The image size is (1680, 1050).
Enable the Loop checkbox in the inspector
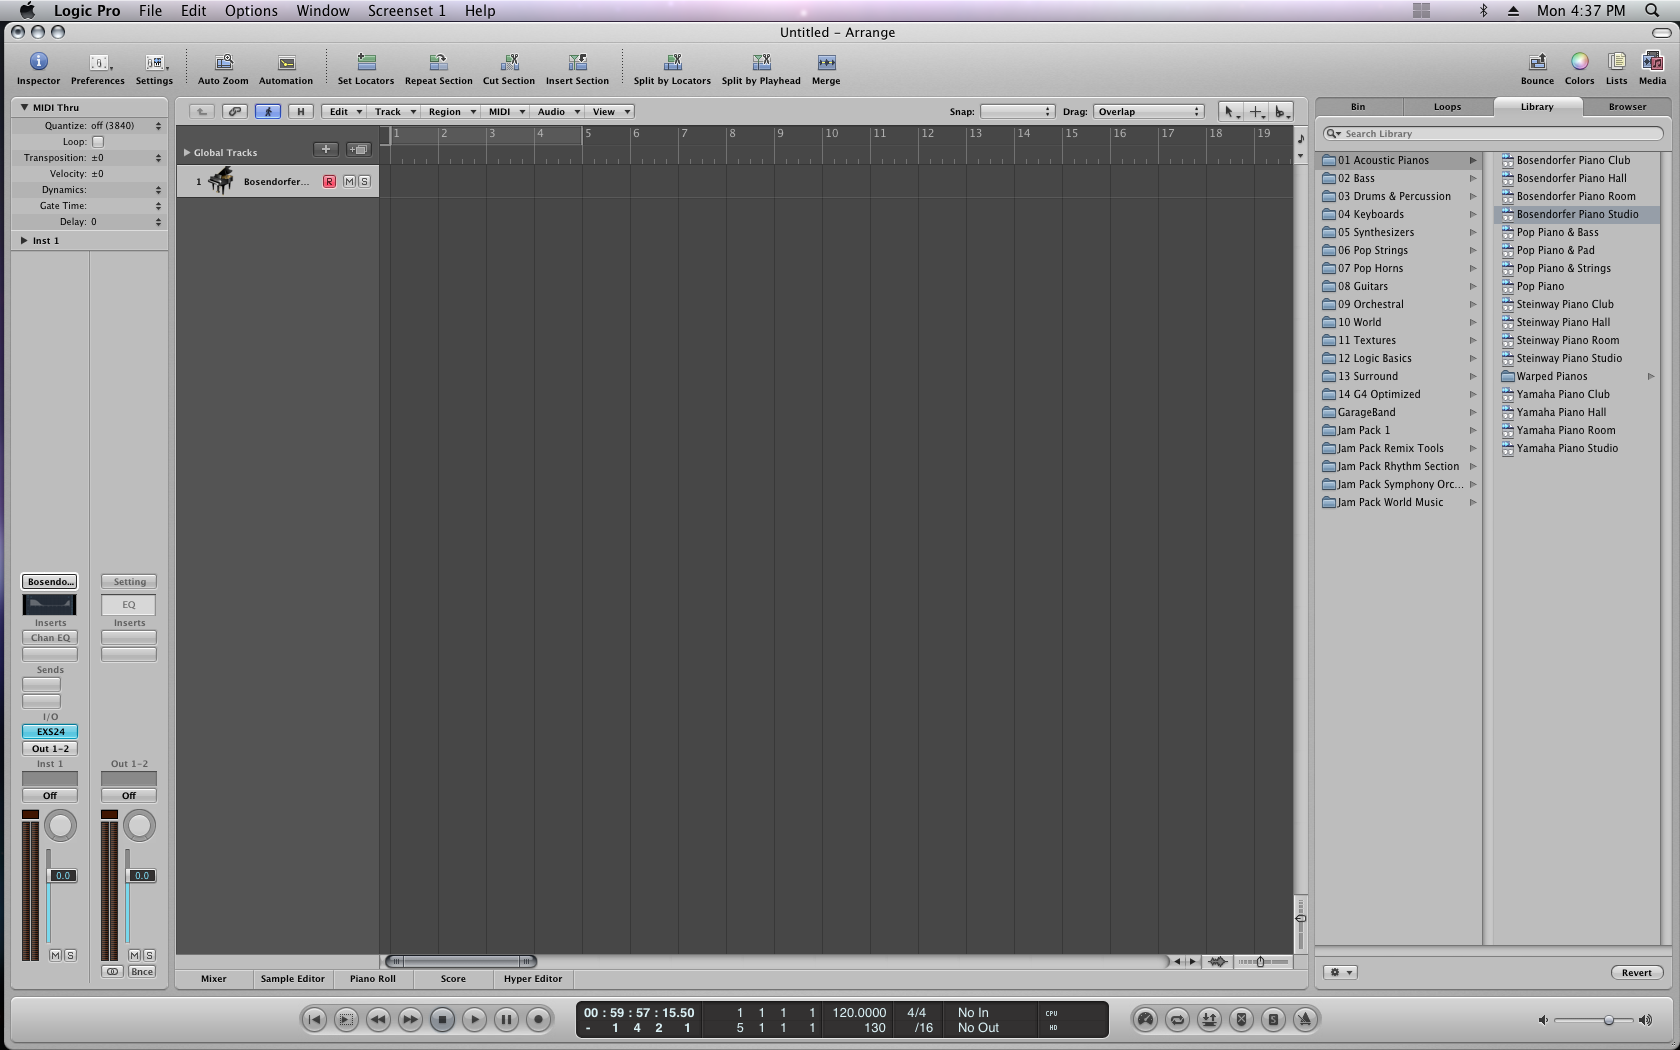coord(98,142)
